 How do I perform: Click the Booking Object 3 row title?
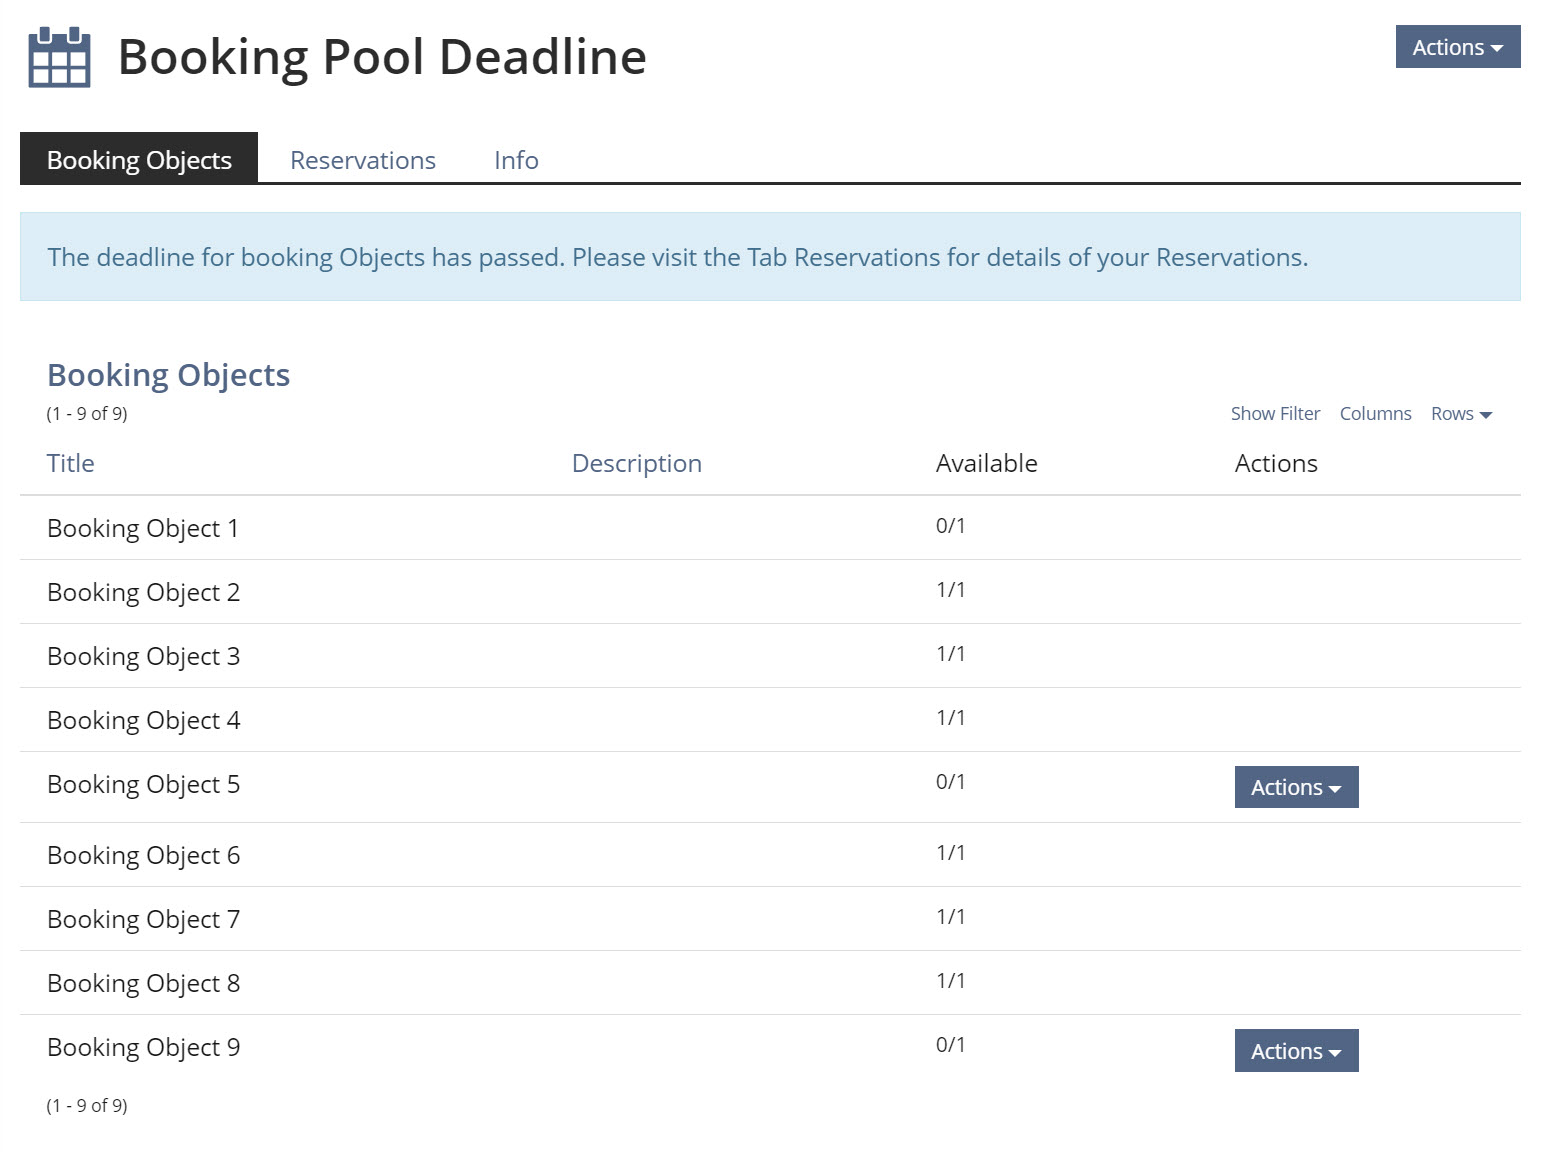coord(143,656)
